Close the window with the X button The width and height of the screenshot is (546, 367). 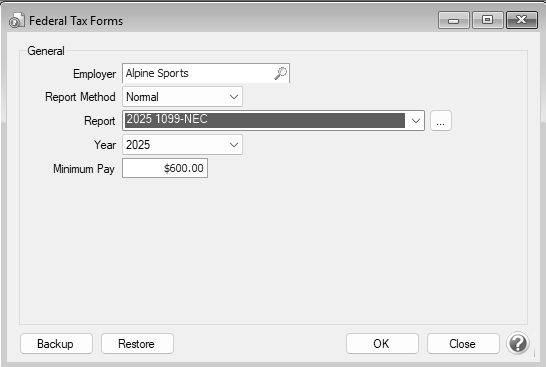[522, 20]
